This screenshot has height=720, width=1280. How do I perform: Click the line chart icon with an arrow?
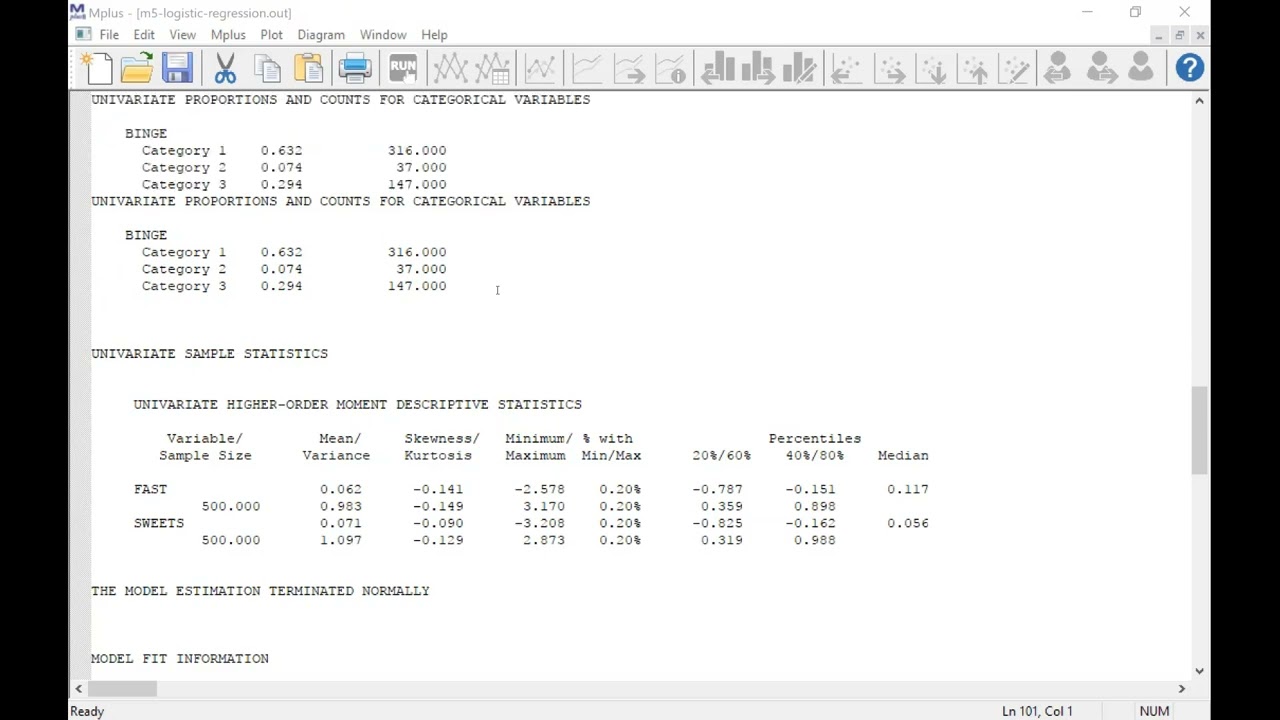tap(629, 68)
